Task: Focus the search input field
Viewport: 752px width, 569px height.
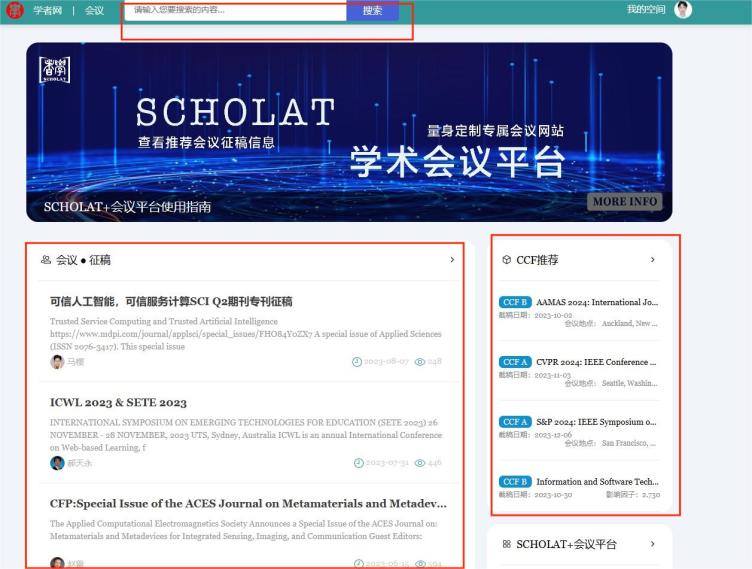Action: [x=237, y=10]
